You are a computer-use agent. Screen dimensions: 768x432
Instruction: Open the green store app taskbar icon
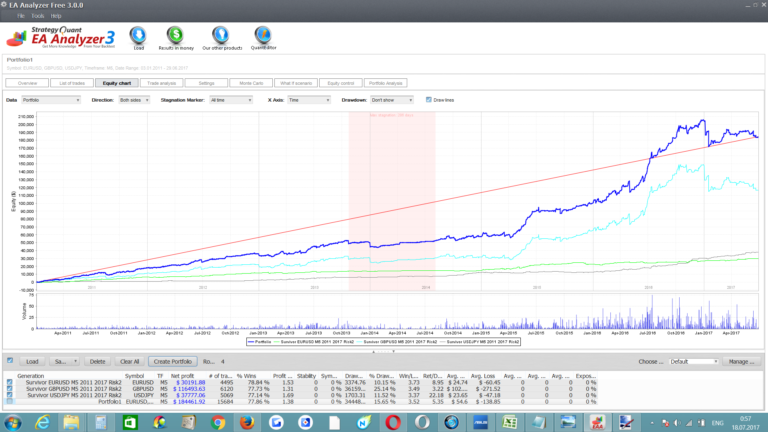[x=130, y=422]
